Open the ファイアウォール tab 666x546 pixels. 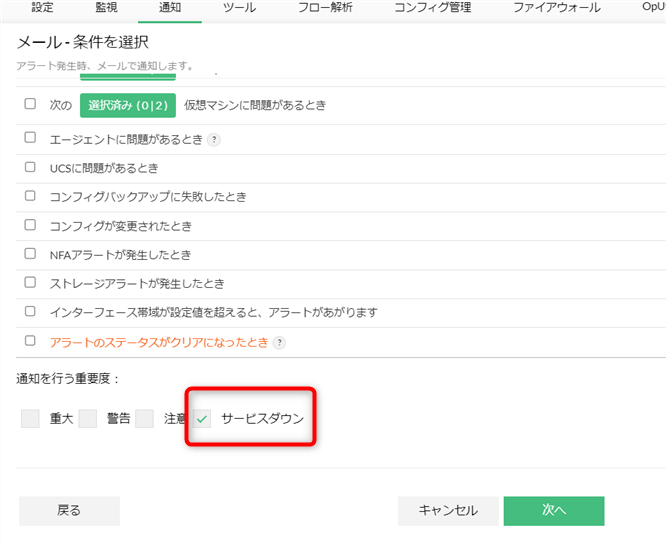[556, 8]
